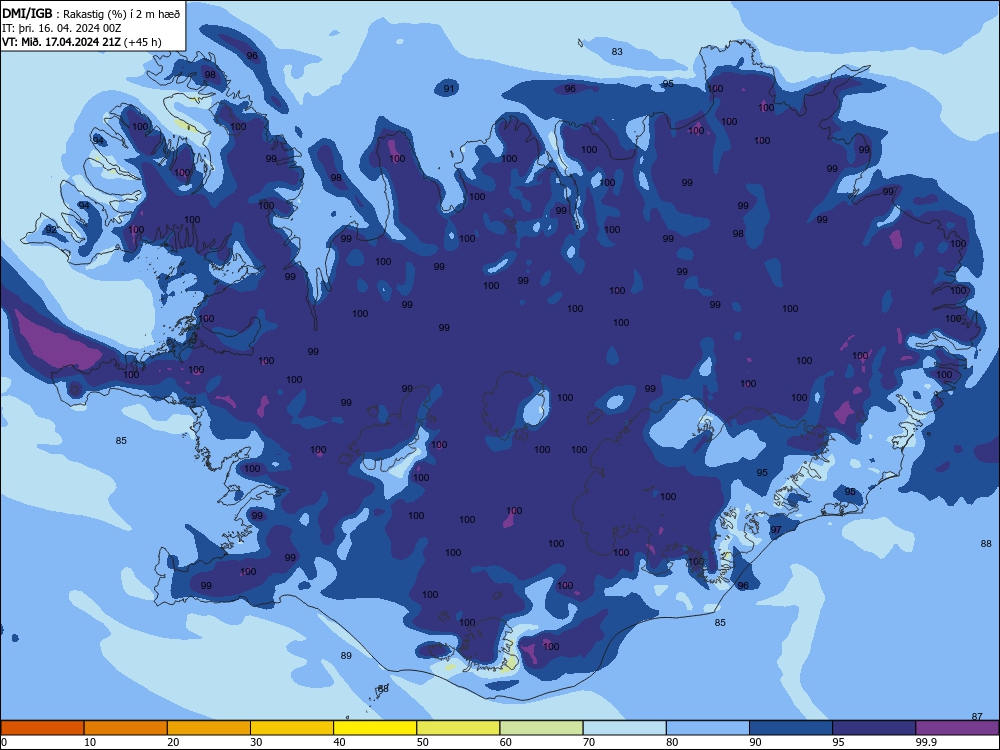1000x750 pixels.
Task: Click the medium blue 90–95 legend swatch
Action: pyautogui.click(x=791, y=728)
